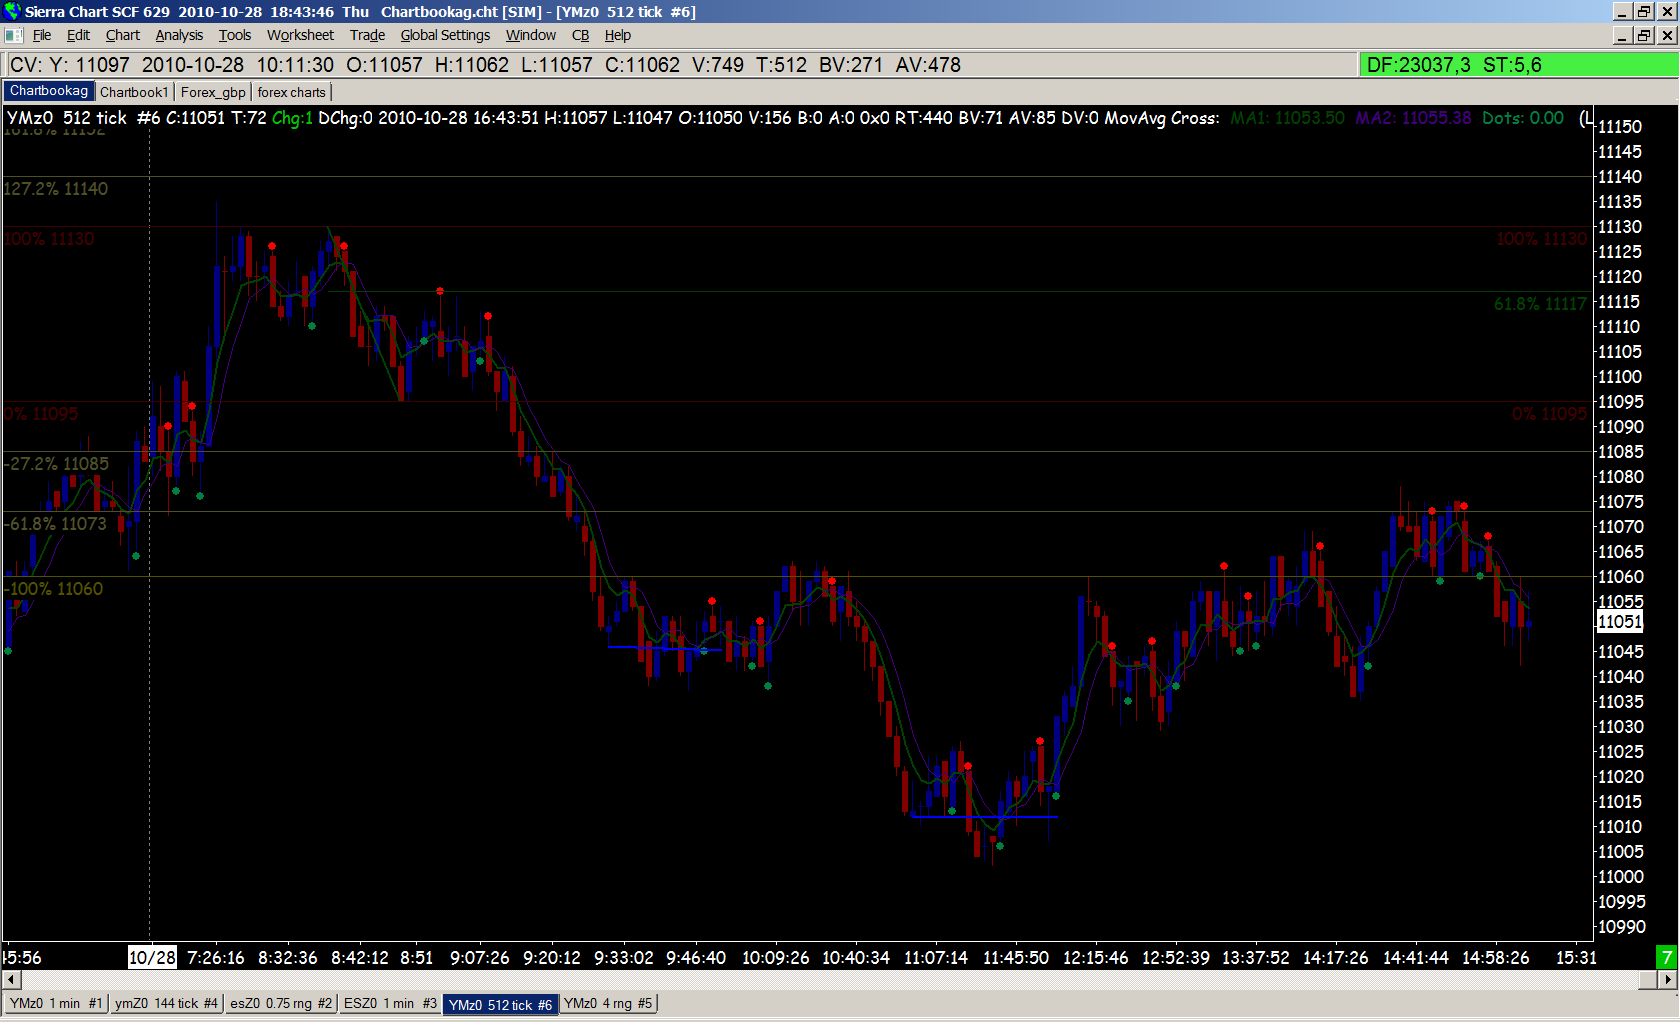The width and height of the screenshot is (1680, 1022).
Task: Click the 10990 price scale label
Action: tap(1621, 927)
